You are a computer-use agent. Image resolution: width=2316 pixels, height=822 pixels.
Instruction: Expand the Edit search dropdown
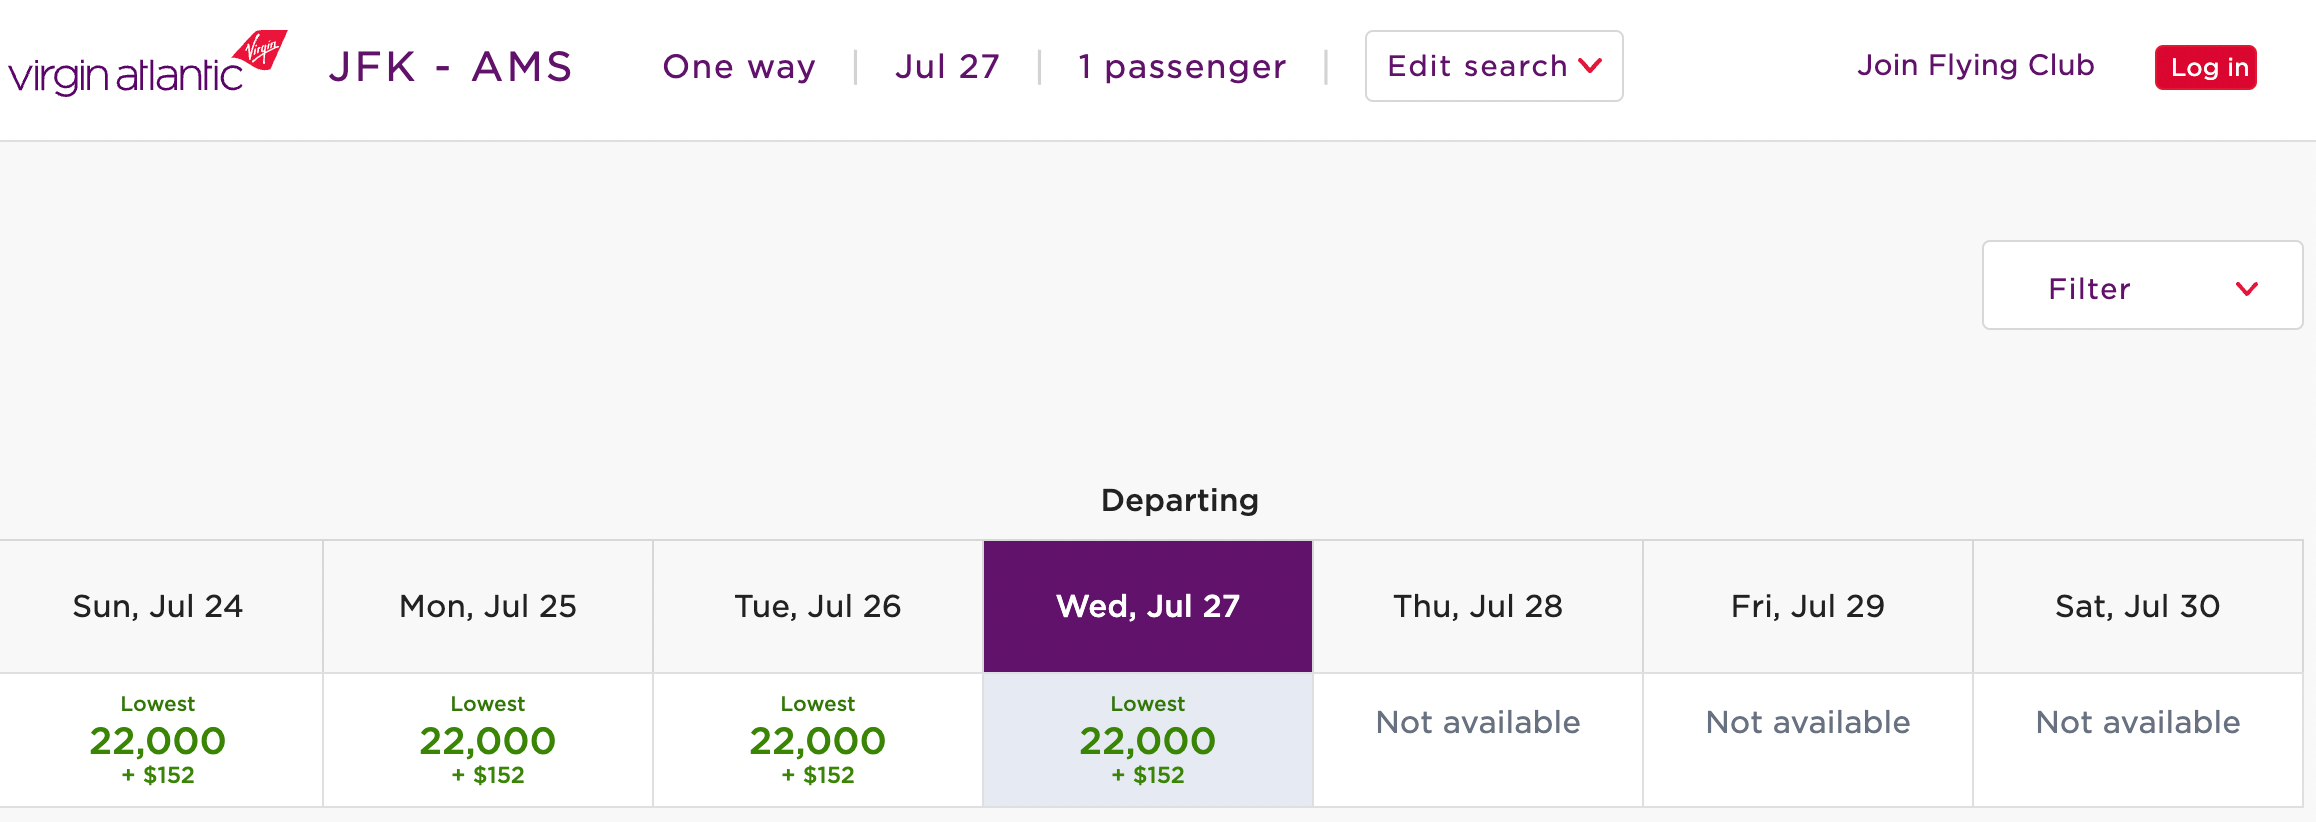1492,66
